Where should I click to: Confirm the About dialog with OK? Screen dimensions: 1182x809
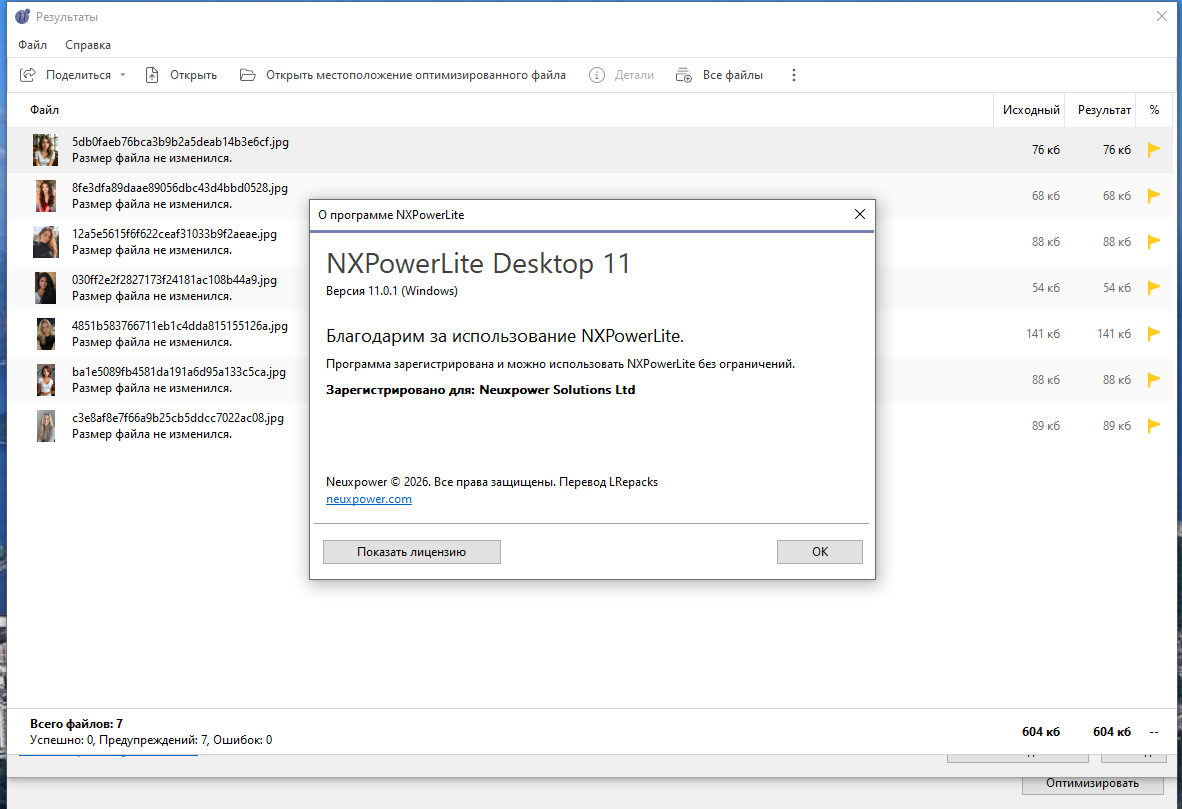coord(819,552)
